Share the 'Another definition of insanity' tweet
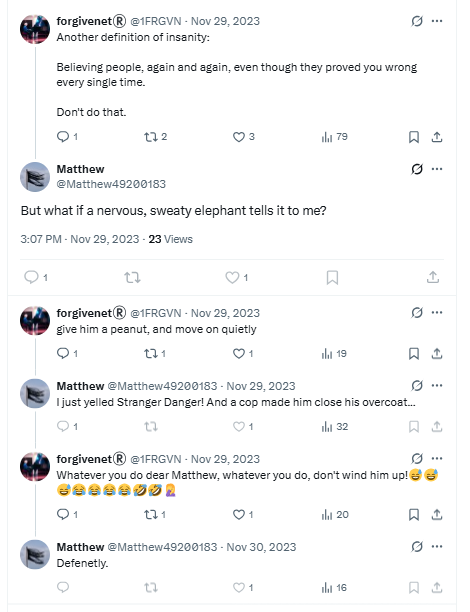 (x=437, y=137)
